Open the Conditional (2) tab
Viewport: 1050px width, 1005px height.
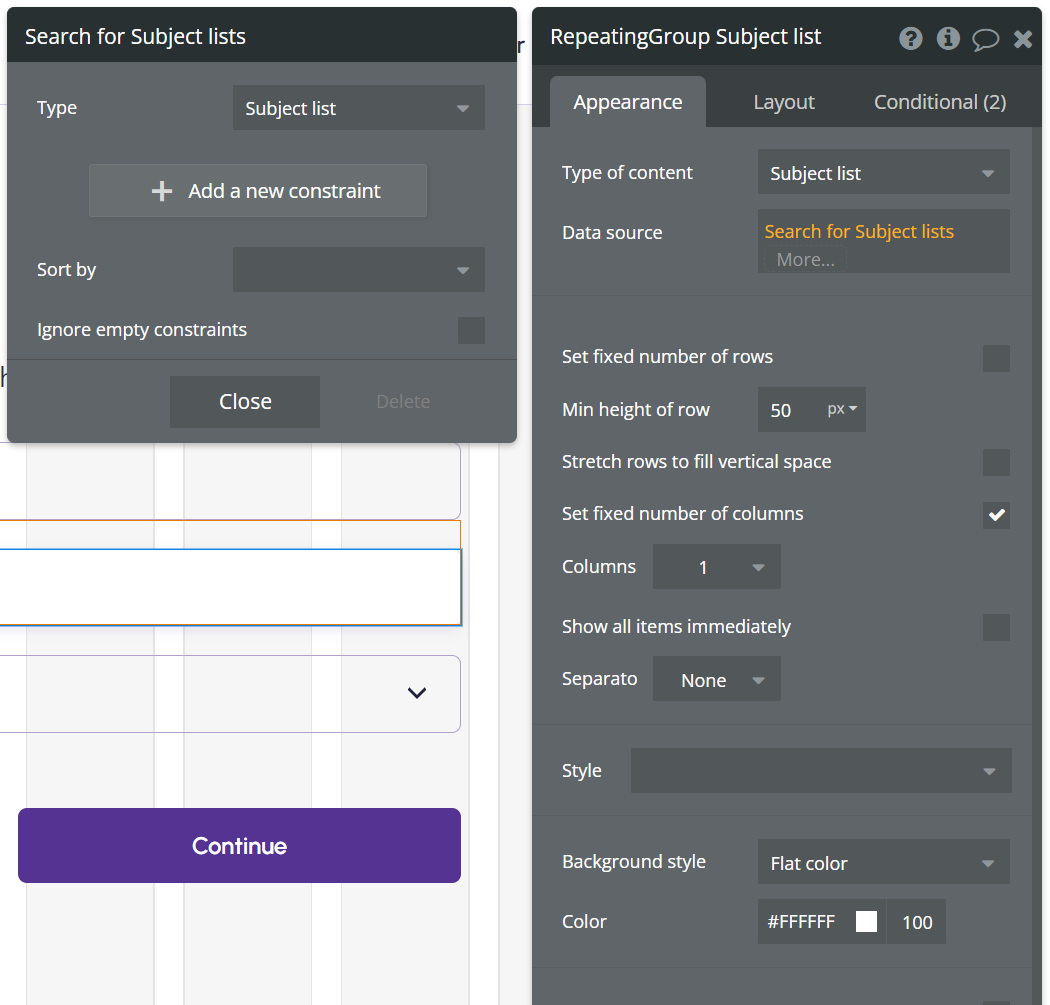[x=940, y=102]
